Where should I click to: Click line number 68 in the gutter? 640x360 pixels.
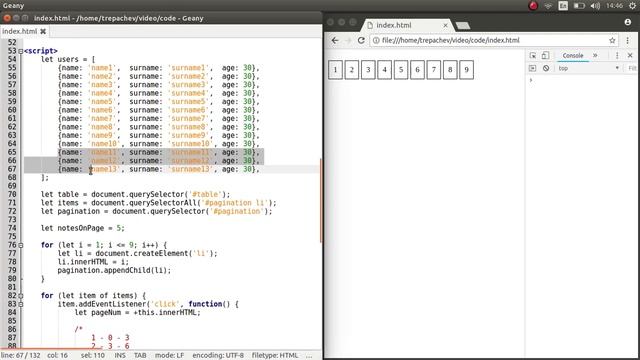tap(12, 178)
